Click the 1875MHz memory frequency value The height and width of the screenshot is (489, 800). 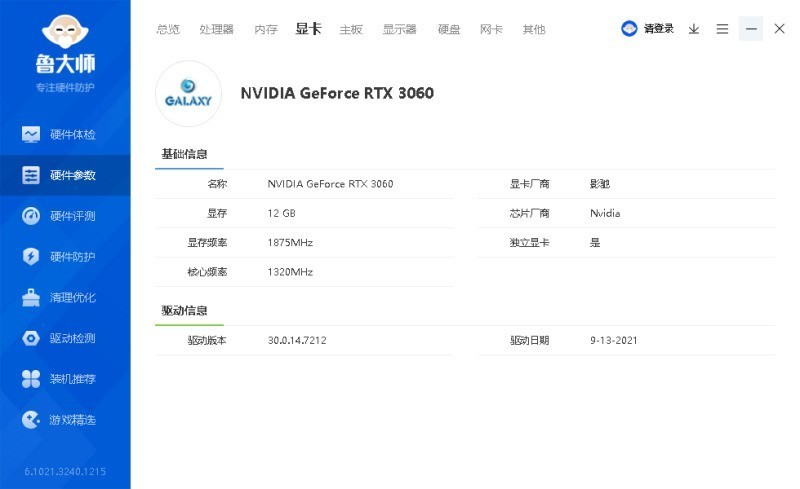(290, 242)
